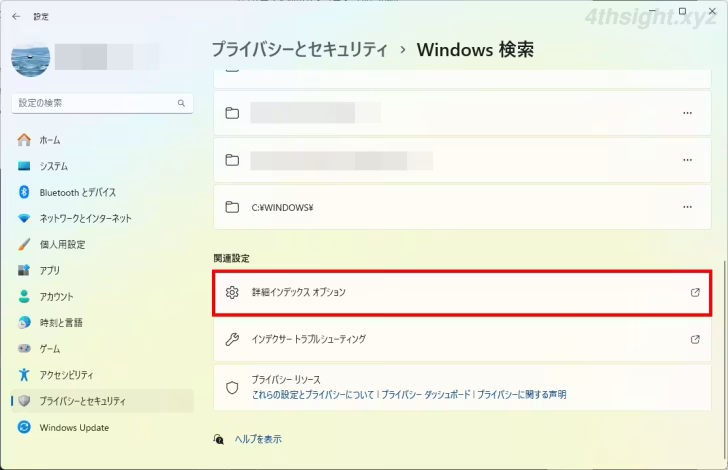Click the アカウント person icon
This screenshot has height=470, width=728.
point(24,296)
